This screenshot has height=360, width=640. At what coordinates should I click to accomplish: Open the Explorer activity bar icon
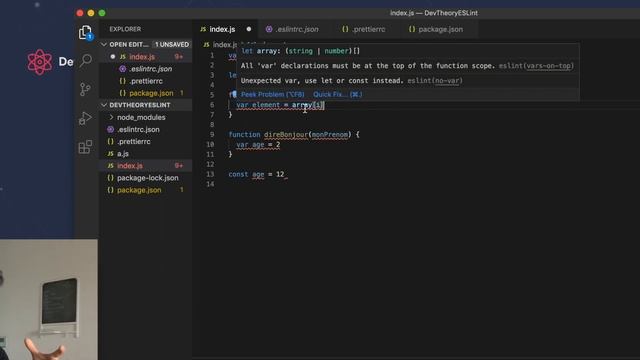(85, 32)
